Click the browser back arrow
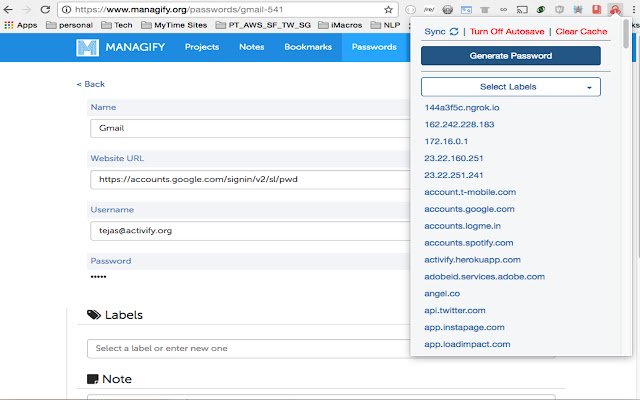Viewport: 640px width, 400px height. [8, 9]
